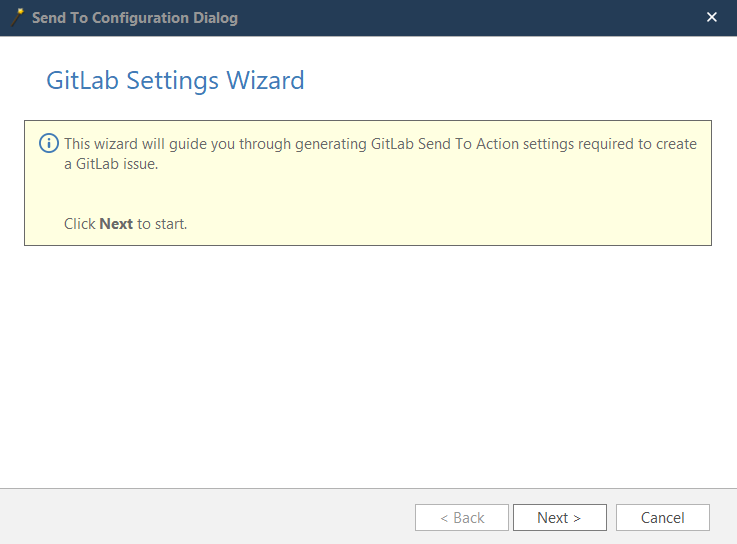Image resolution: width=737 pixels, height=544 pixels.
Task: Cancel the GitLab Settings Wizard
Action: click(662, 517)
